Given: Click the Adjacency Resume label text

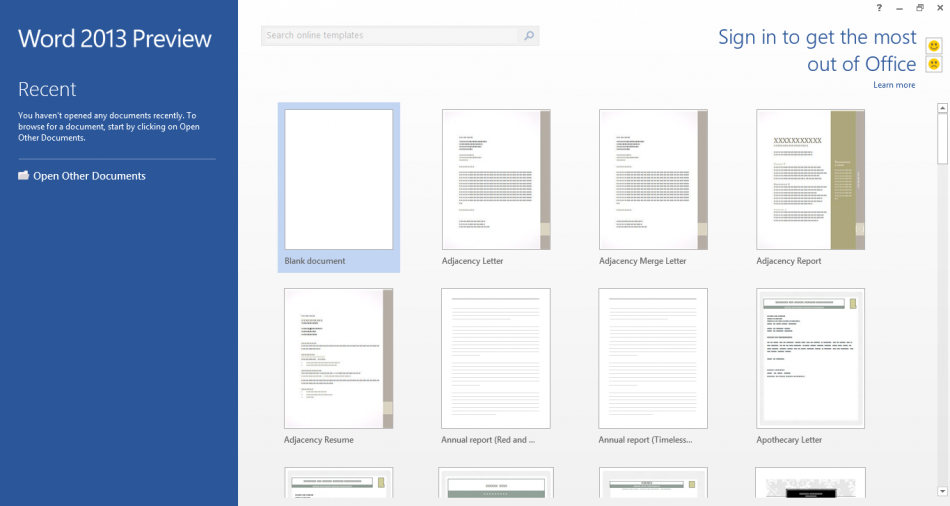Looking at the screenshot, I should click(x=319, y=440).
